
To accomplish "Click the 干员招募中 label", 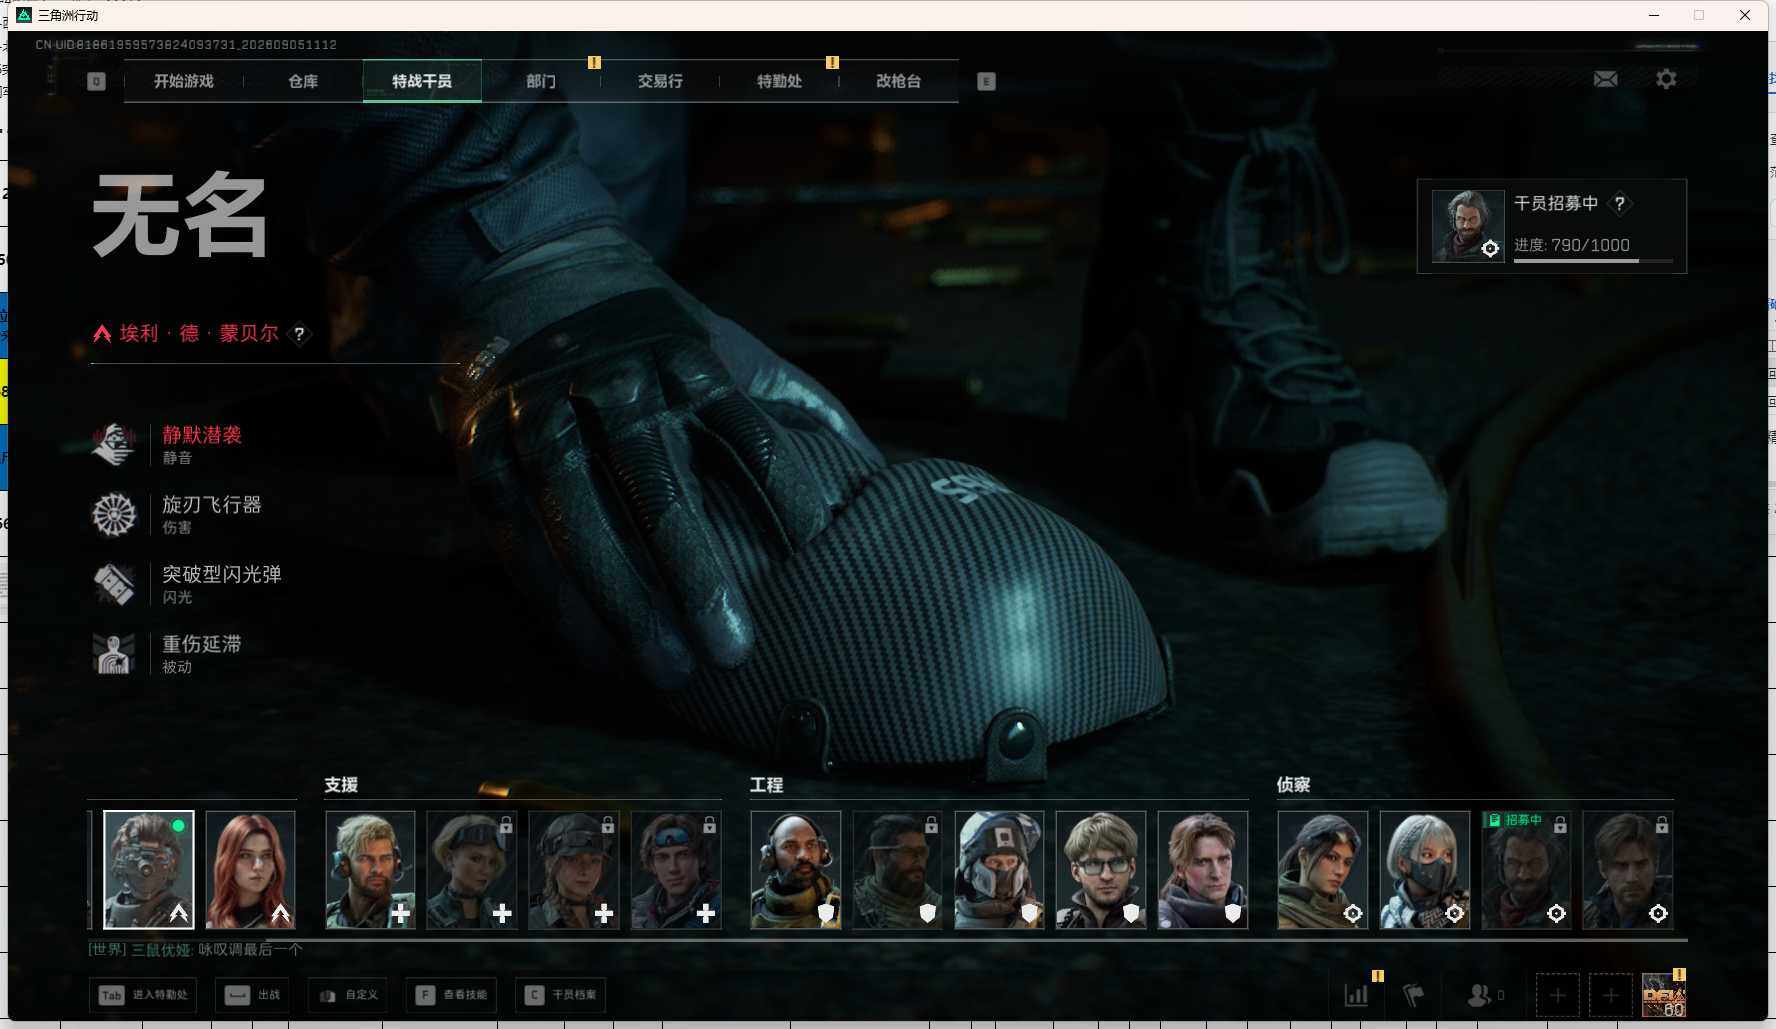I will [1556, 203].
